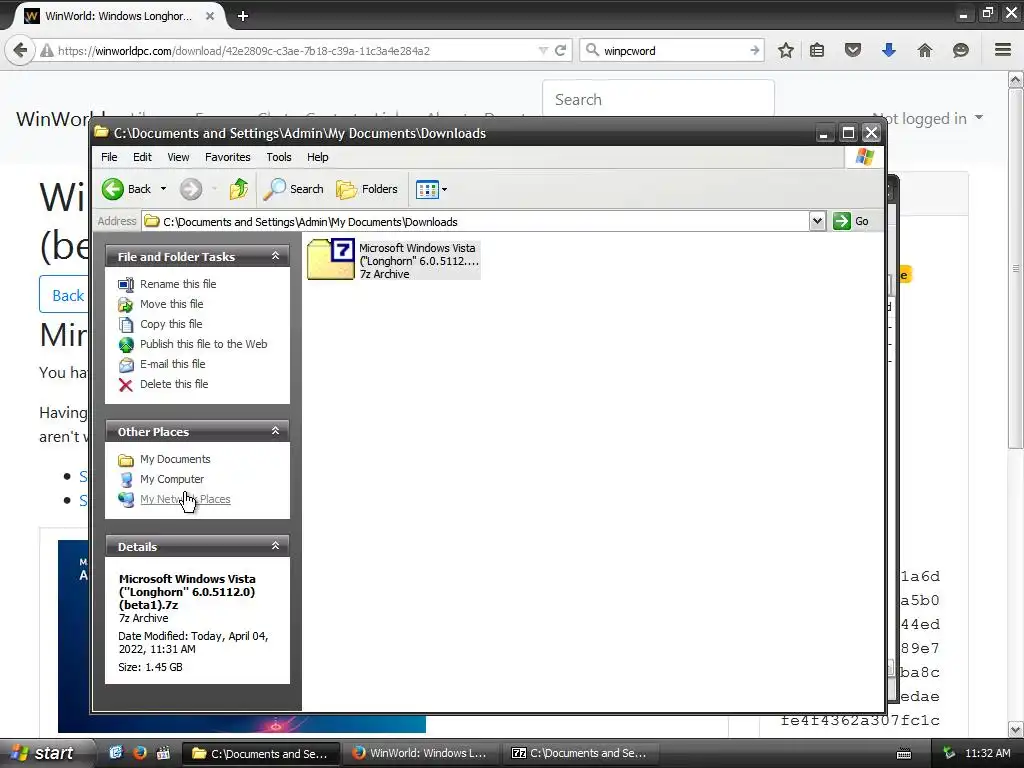Reload the Firefox page
This screenshot has height=768, width=1024.
click(x=560, y=50)
